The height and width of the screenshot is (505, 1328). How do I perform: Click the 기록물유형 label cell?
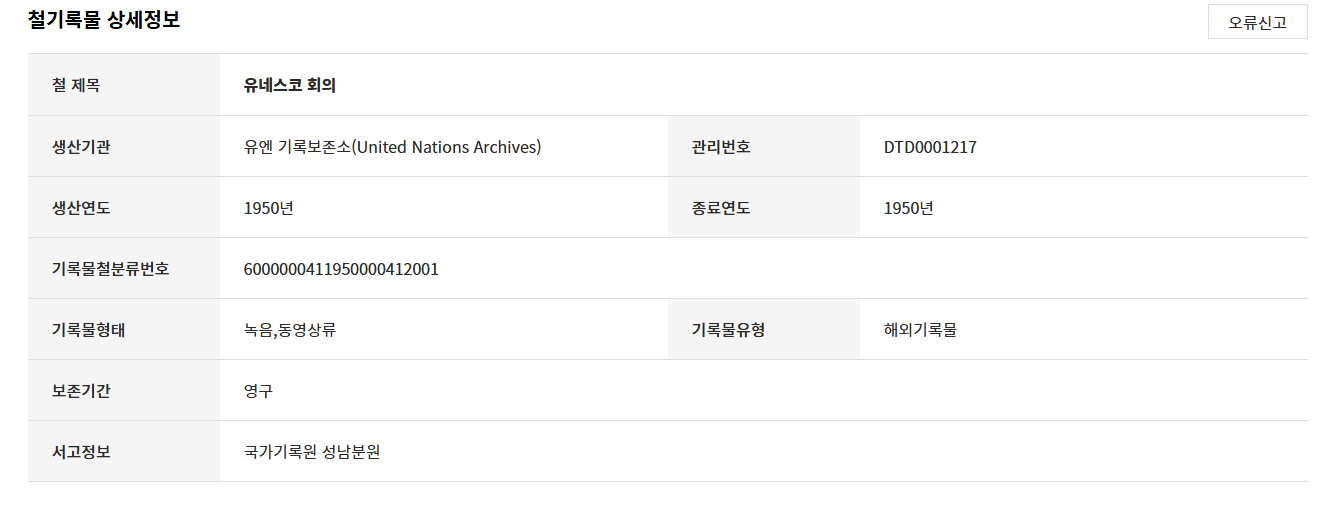pos(764,330)
